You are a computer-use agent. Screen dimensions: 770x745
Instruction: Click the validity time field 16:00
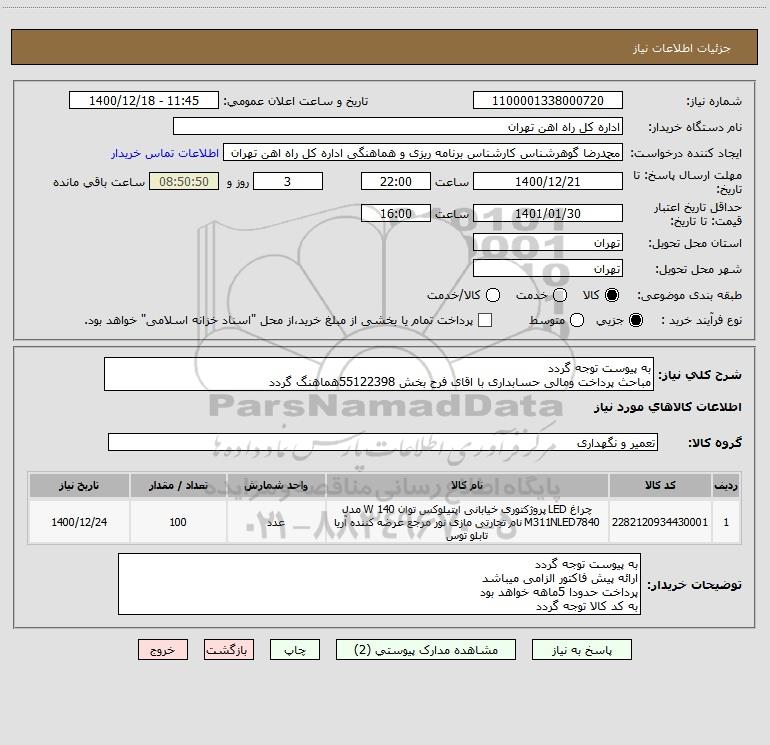point(396,213)
